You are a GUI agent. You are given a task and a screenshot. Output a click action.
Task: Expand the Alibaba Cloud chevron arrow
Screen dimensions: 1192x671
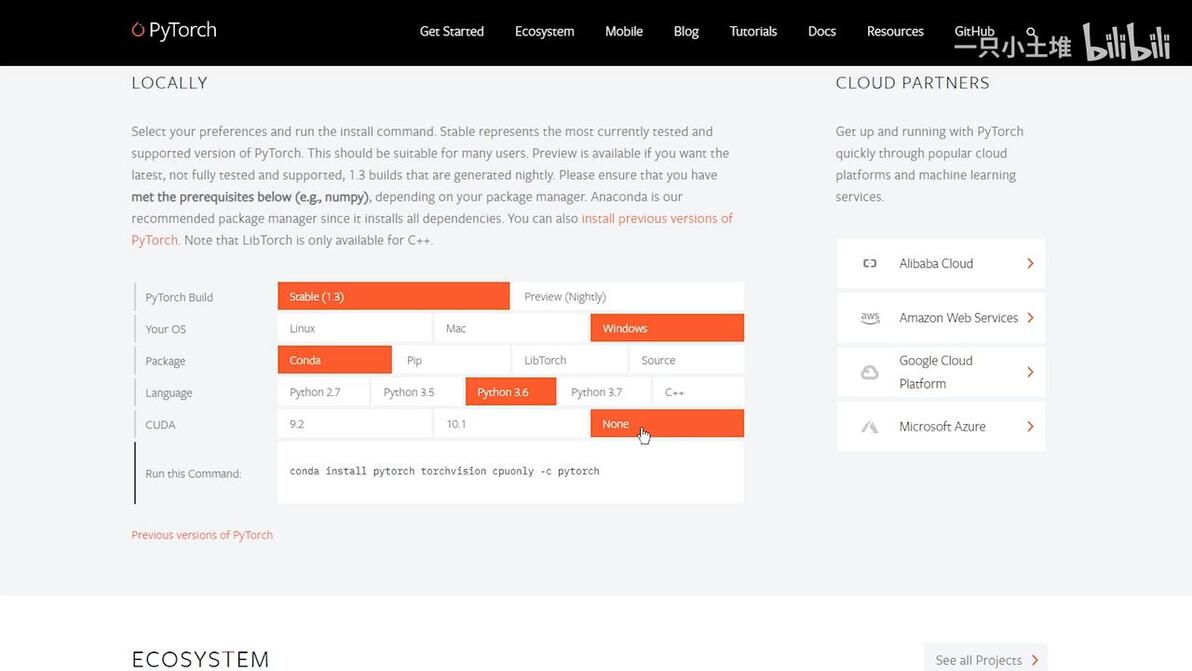pyautogui.click(x=1030, y=264)
